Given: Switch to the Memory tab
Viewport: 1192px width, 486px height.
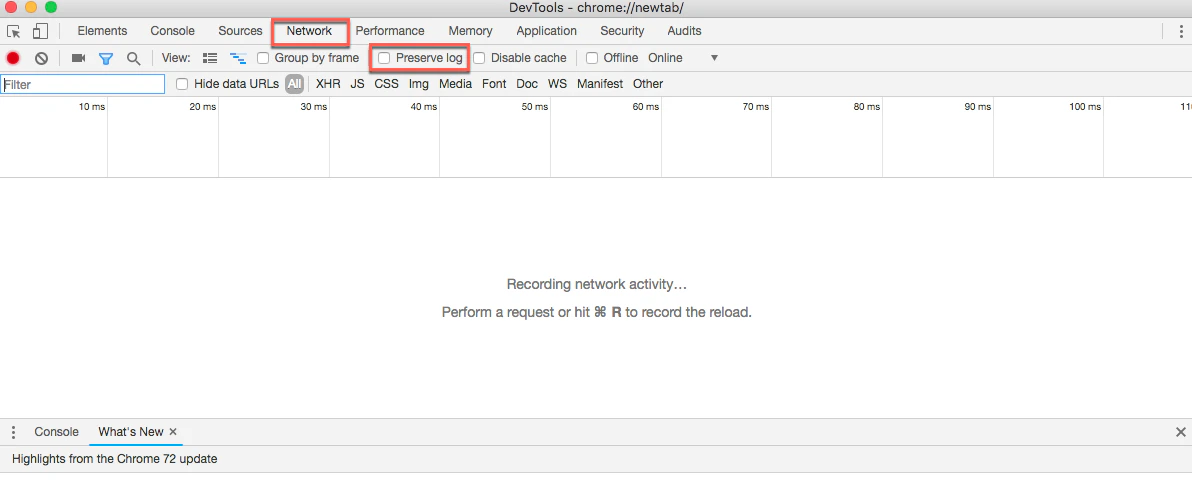Looking at the screenshot, I should coord(471,31).
